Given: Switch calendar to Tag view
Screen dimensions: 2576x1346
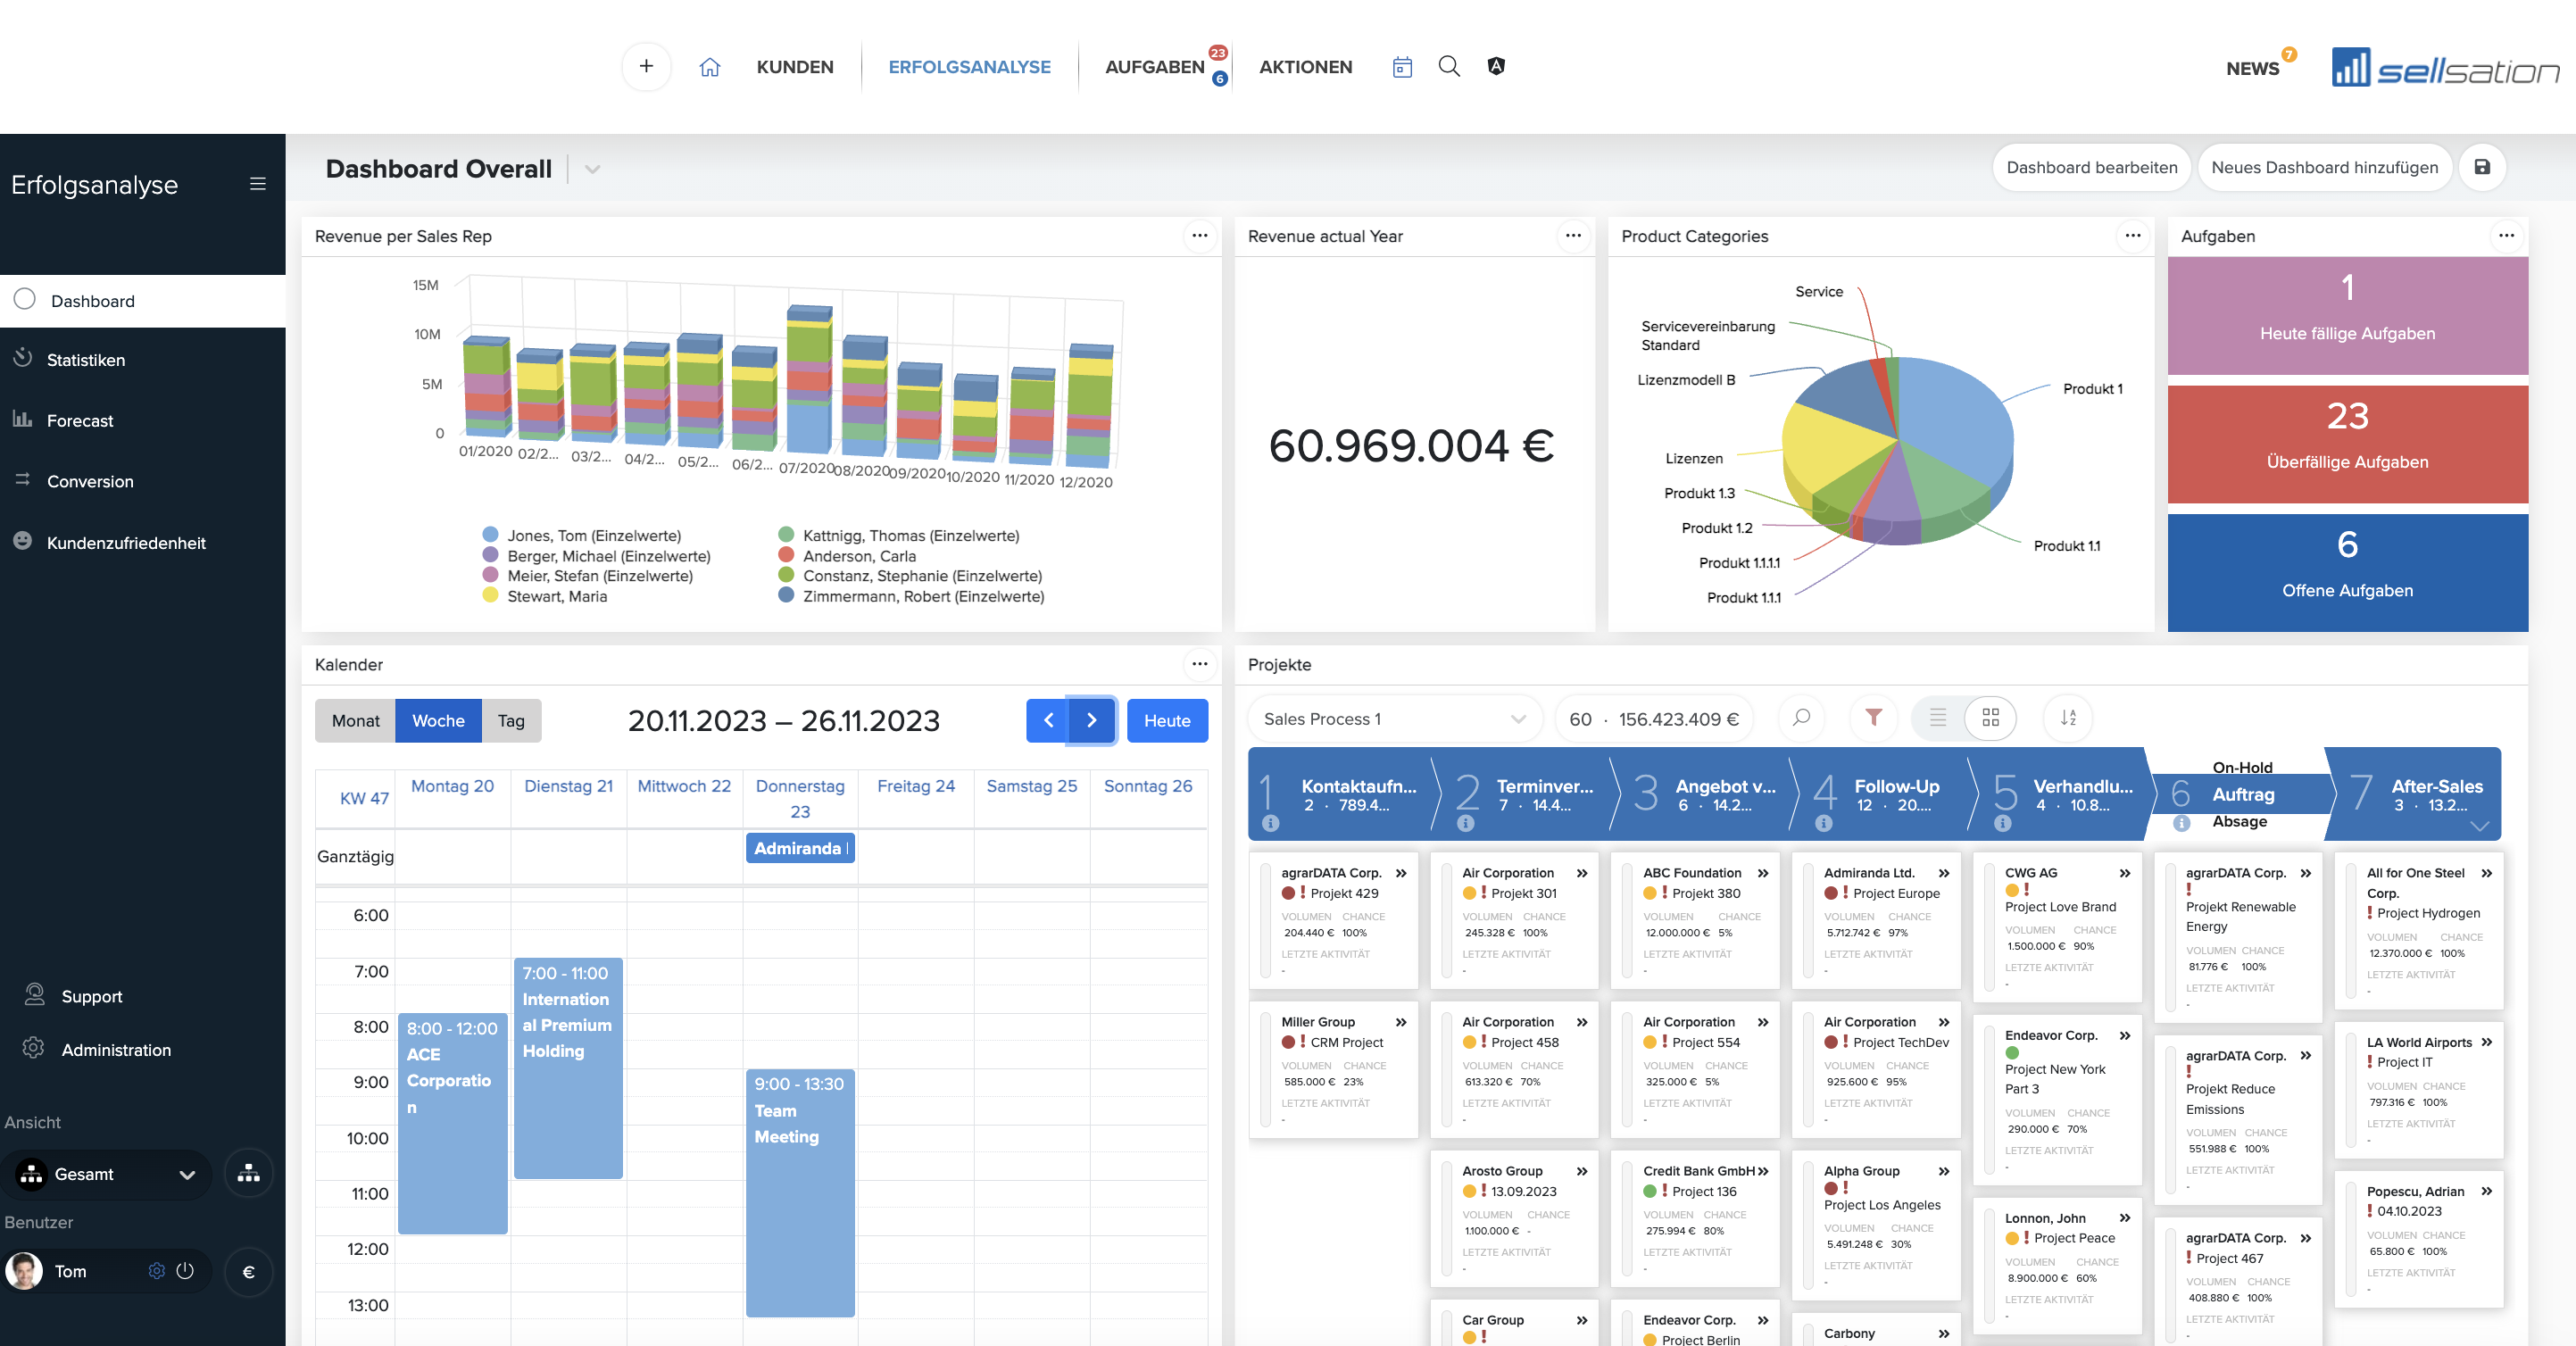Looking at the screenshot, I should tap(511, 720).
